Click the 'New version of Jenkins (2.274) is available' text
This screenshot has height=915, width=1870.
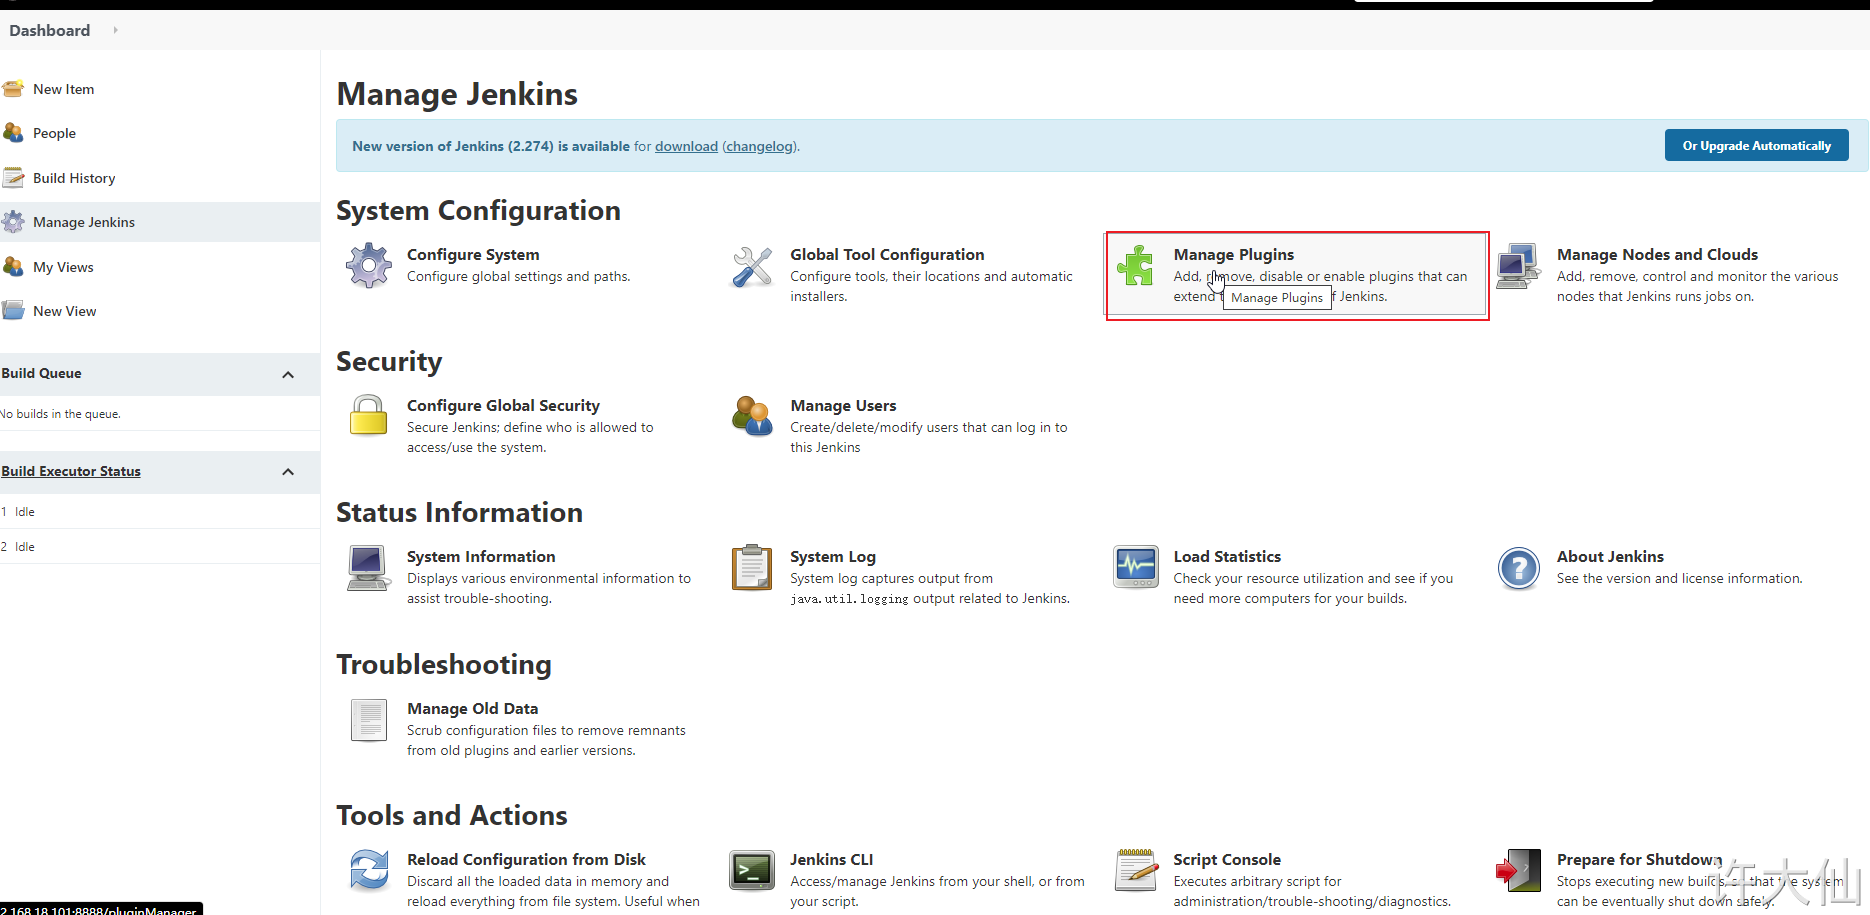click(x=491, y=146)
